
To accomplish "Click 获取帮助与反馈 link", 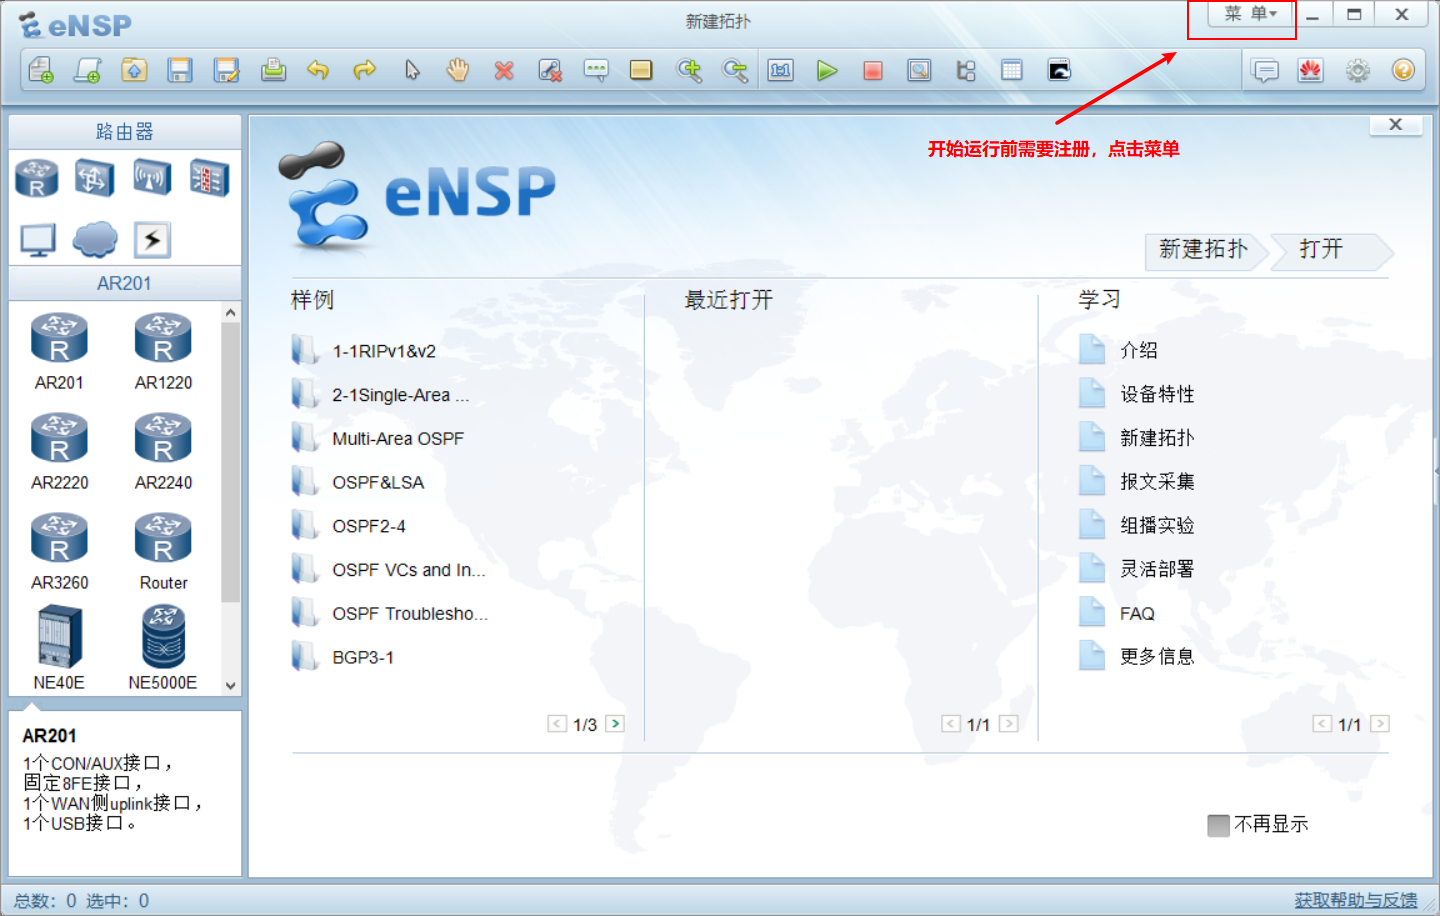I will 1356,900.
